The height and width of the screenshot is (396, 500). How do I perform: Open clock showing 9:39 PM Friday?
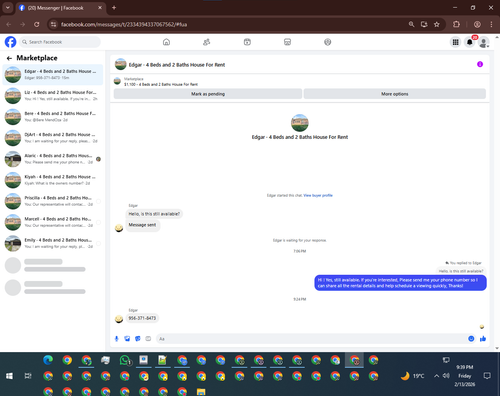pos(465,376)
